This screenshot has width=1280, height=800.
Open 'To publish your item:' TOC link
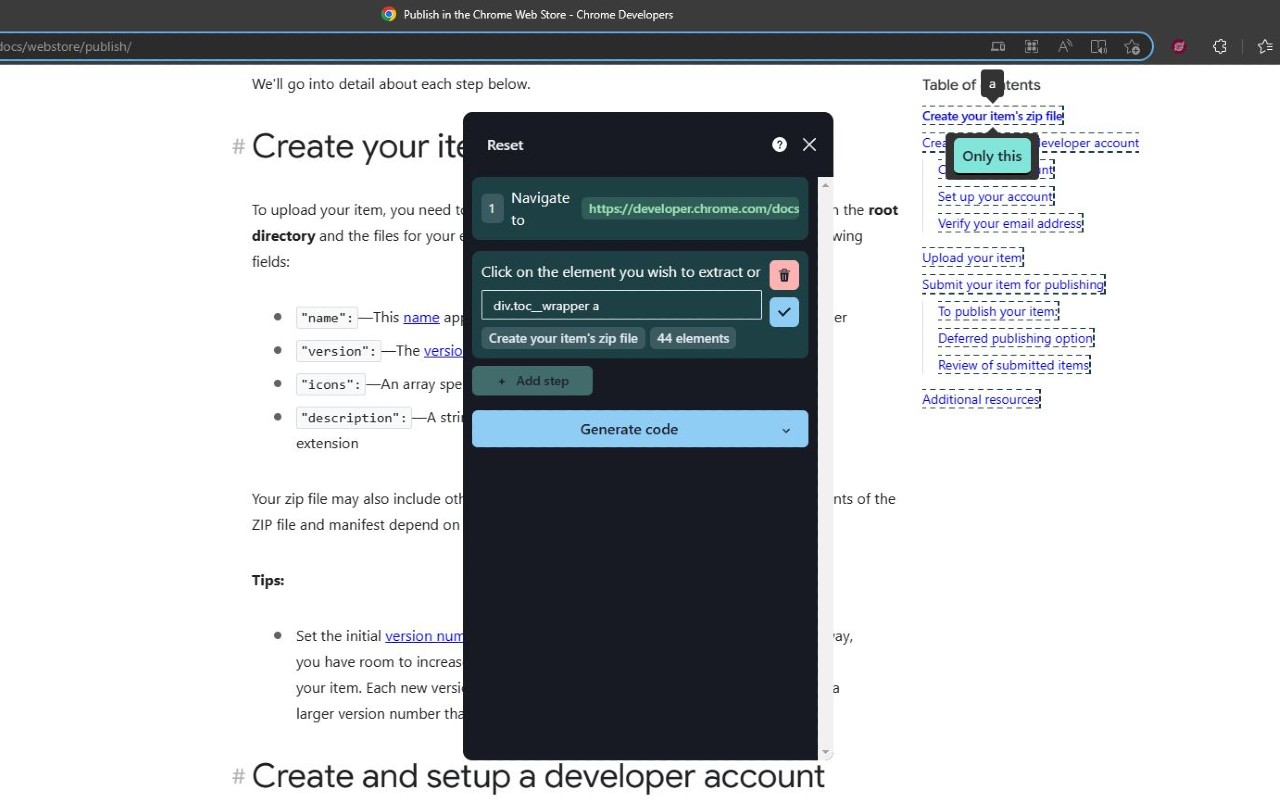click(x=998, y=312)
